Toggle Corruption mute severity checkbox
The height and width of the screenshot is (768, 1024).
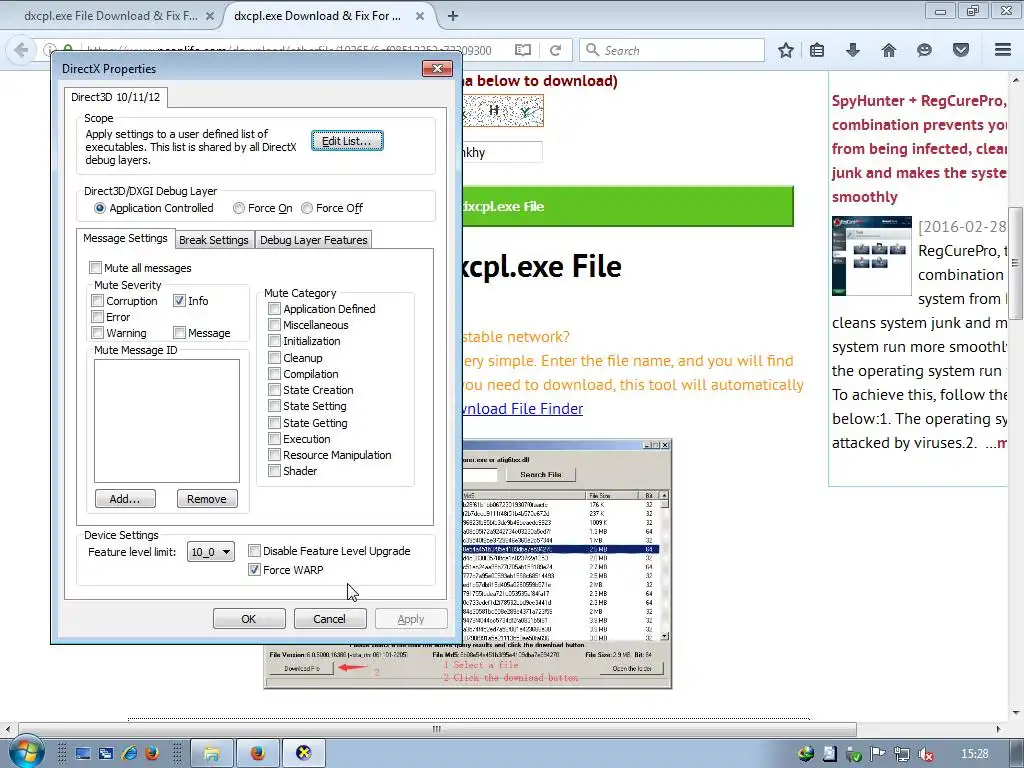[x=98, y=300]
